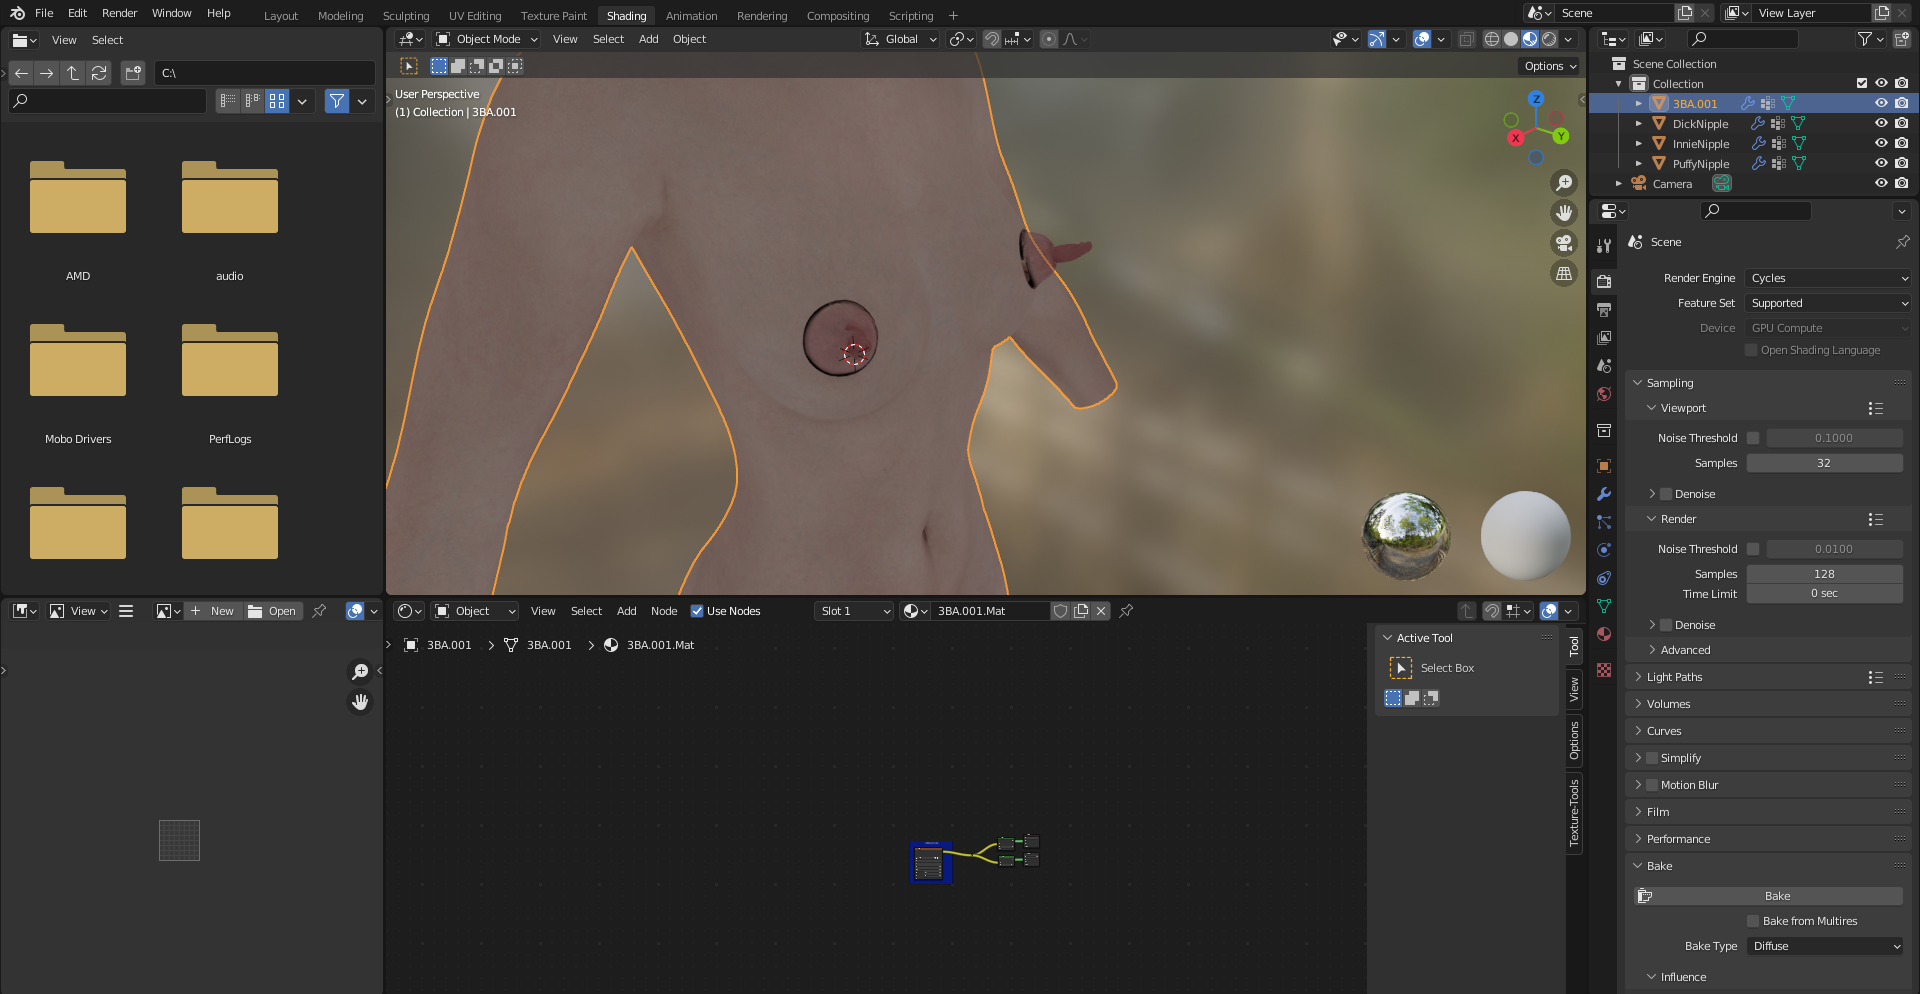
Task: Click the New image button
Action: point(213,611)
